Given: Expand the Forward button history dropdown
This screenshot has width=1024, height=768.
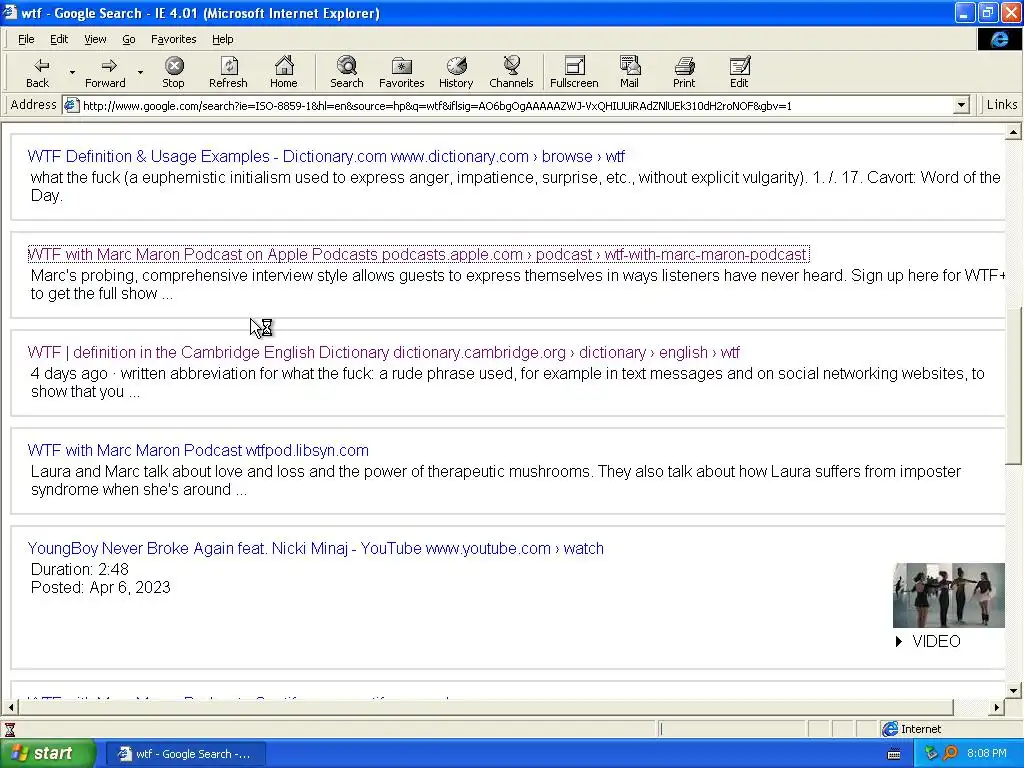Looking at the screenshot, I should tap(140, 72).
